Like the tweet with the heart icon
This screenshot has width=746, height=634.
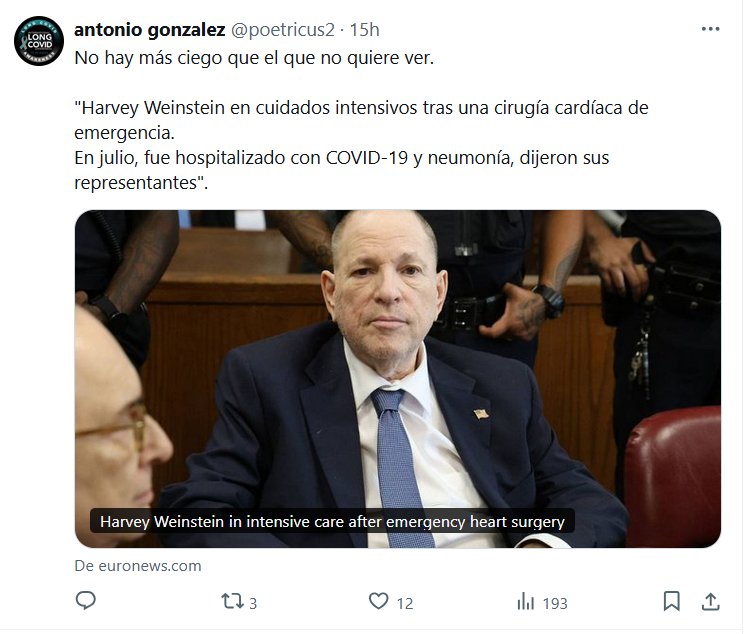pyautogui.click(x=379, y=601)
